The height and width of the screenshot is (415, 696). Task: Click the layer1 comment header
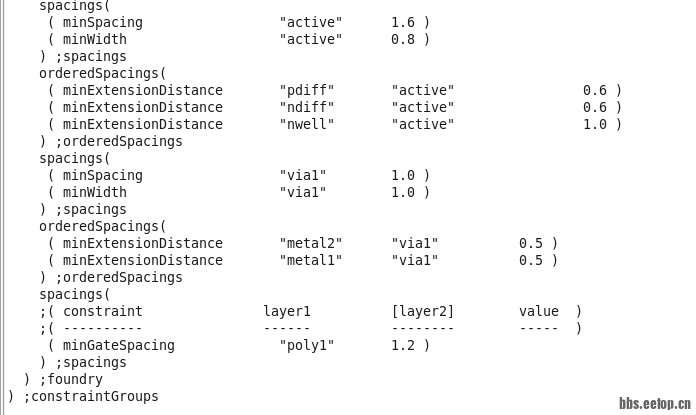tap(287, 311)
